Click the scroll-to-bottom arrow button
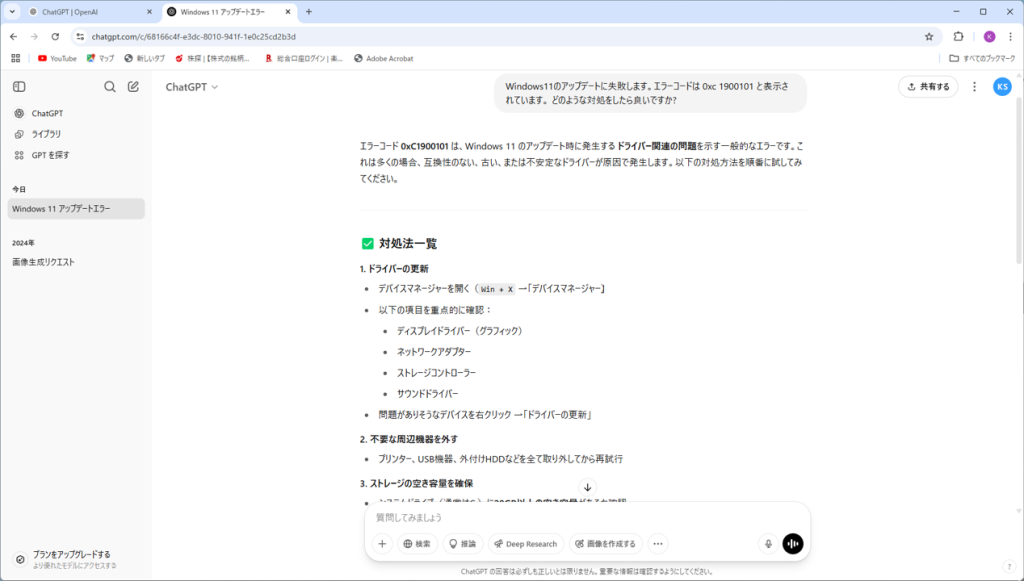1024x581 pixels. tap(588, 487)
